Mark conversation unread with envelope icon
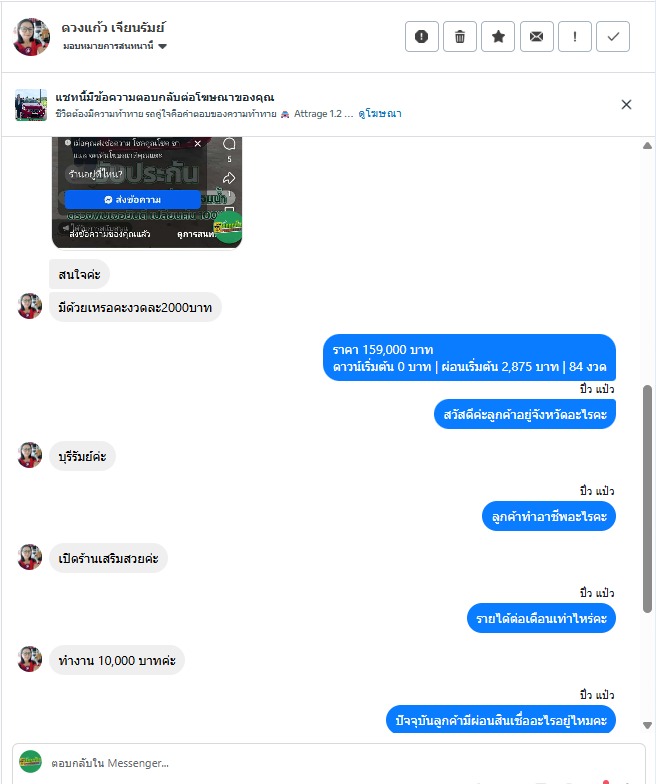 tap(536, 36)
